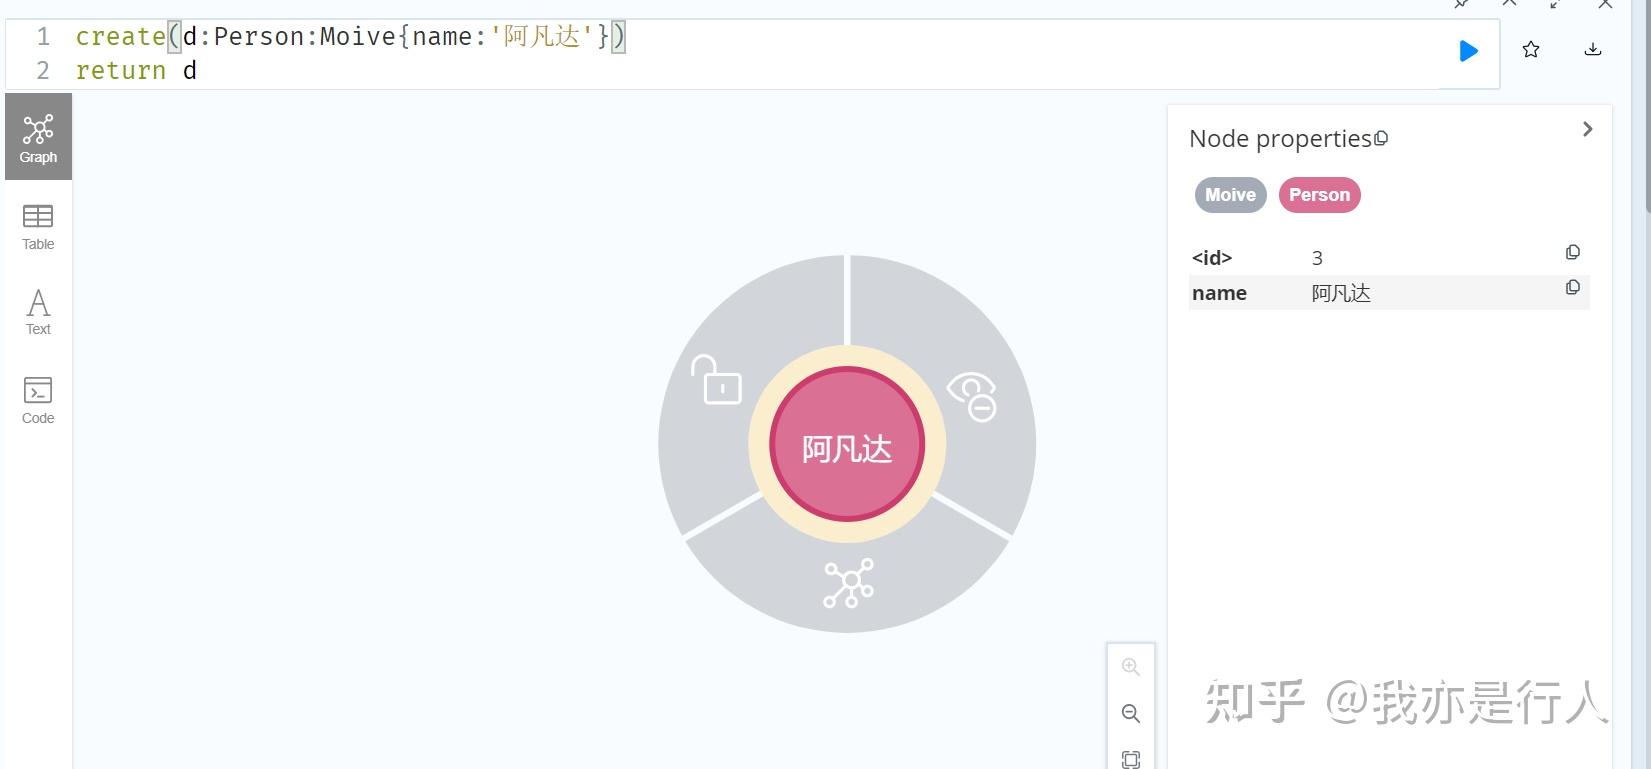Collapse the Node properties panel
Image resolution: width=1651 pixels, height=769 pixels.
click(x=1587, y=129)
